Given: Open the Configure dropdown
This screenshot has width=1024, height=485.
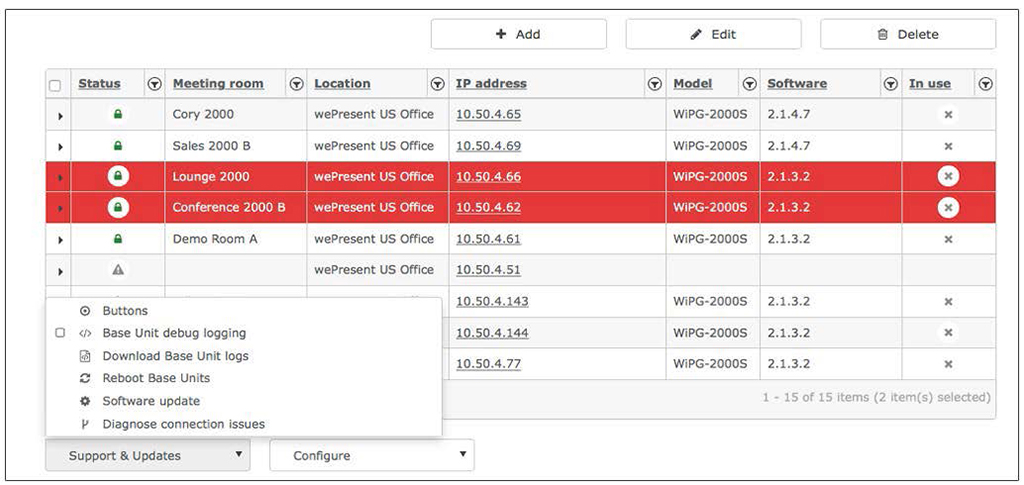Looking at the screenshot, I should [x=371, y=456].
